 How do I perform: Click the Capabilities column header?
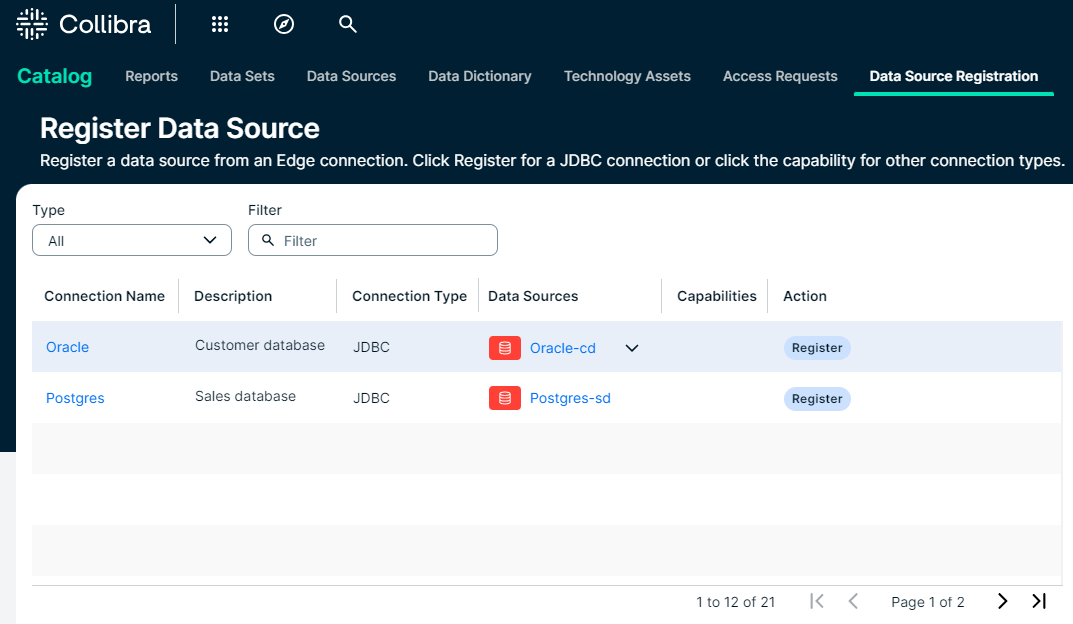(x=716, y=296)
